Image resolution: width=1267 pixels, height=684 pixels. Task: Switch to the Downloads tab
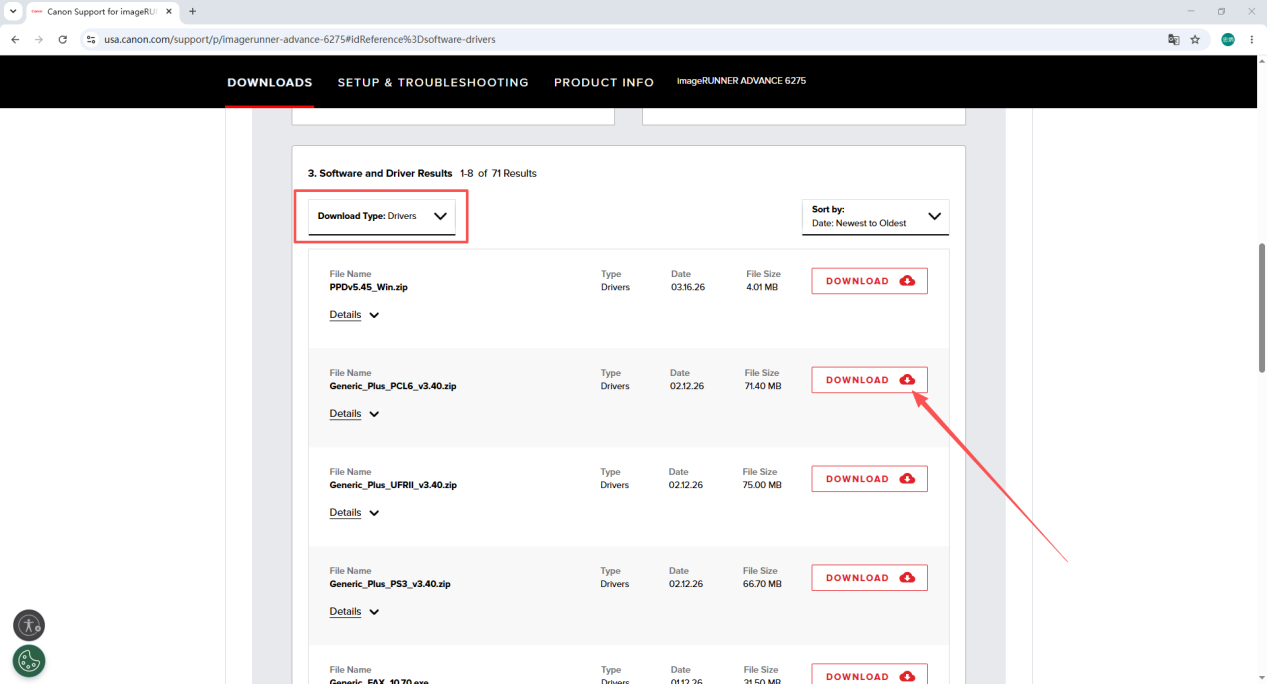click(x=270, y=82)
